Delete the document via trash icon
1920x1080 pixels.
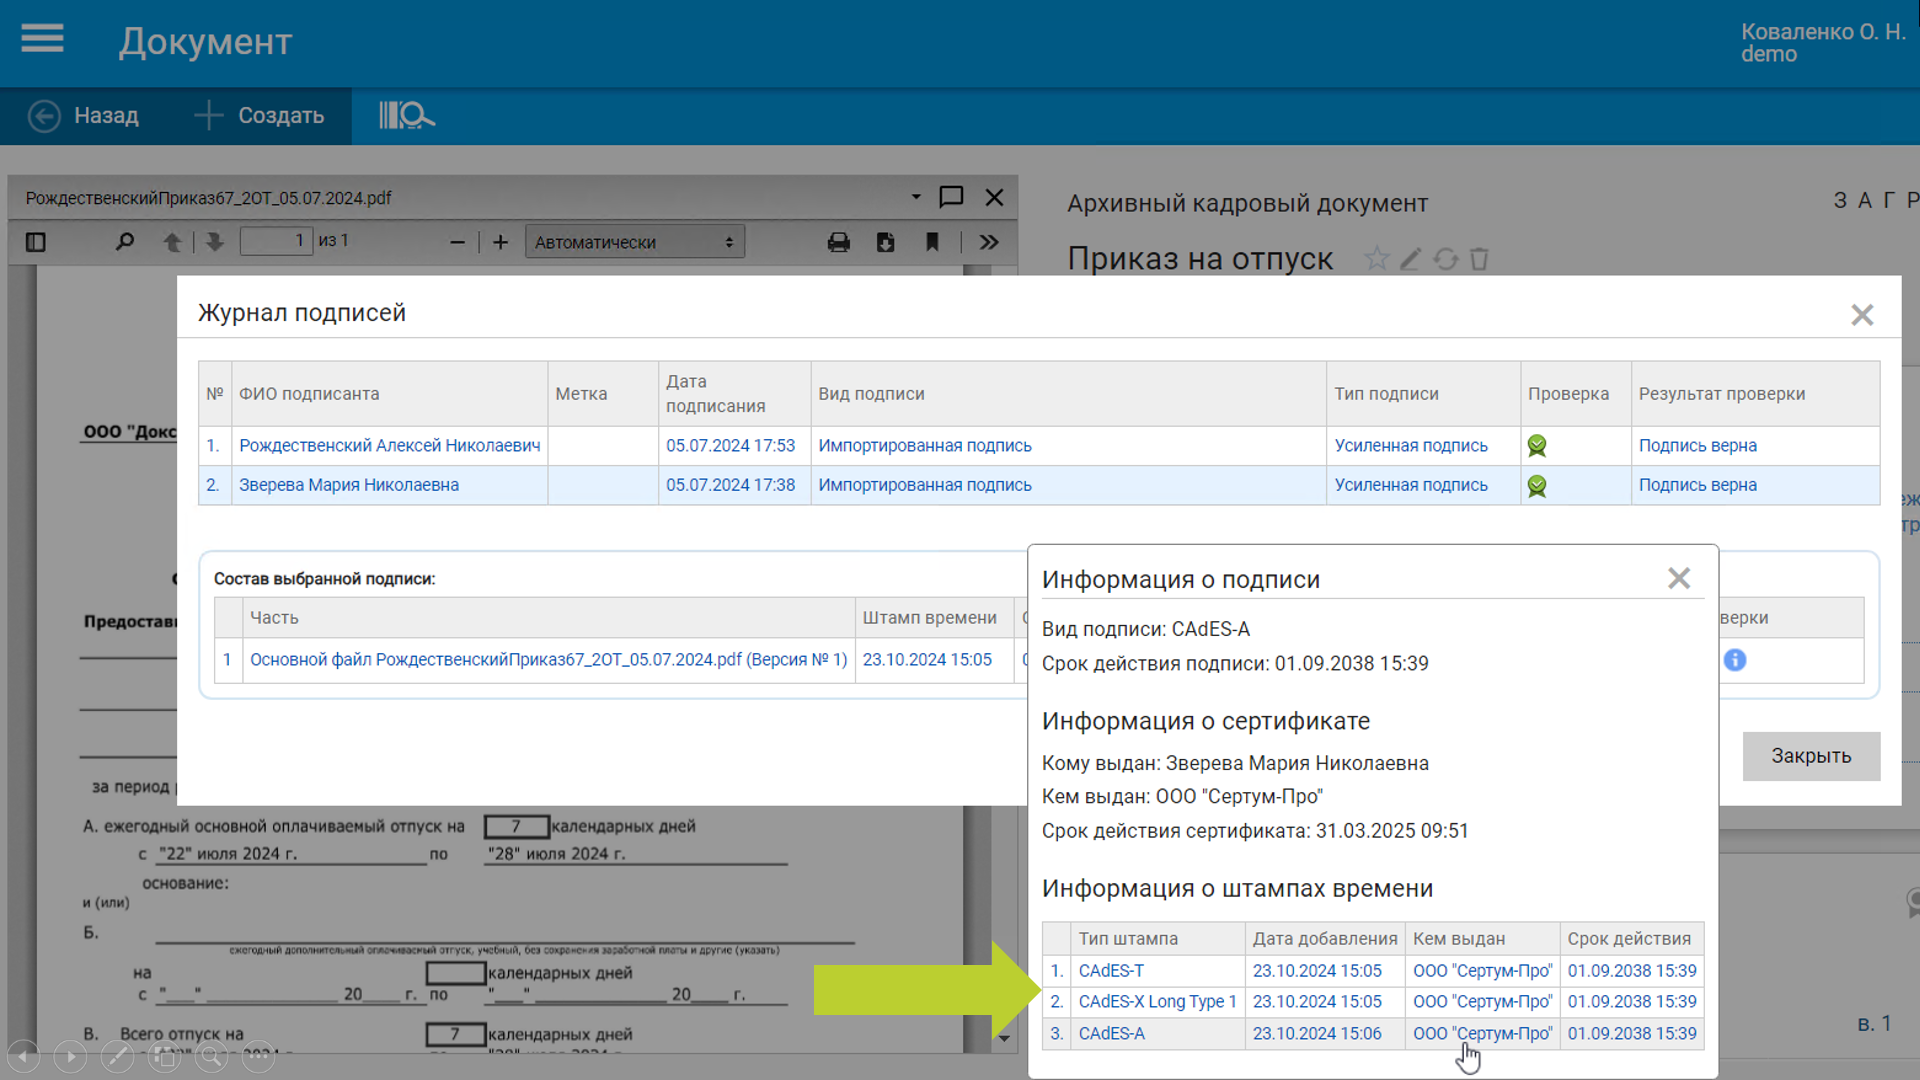(1479, 259)
